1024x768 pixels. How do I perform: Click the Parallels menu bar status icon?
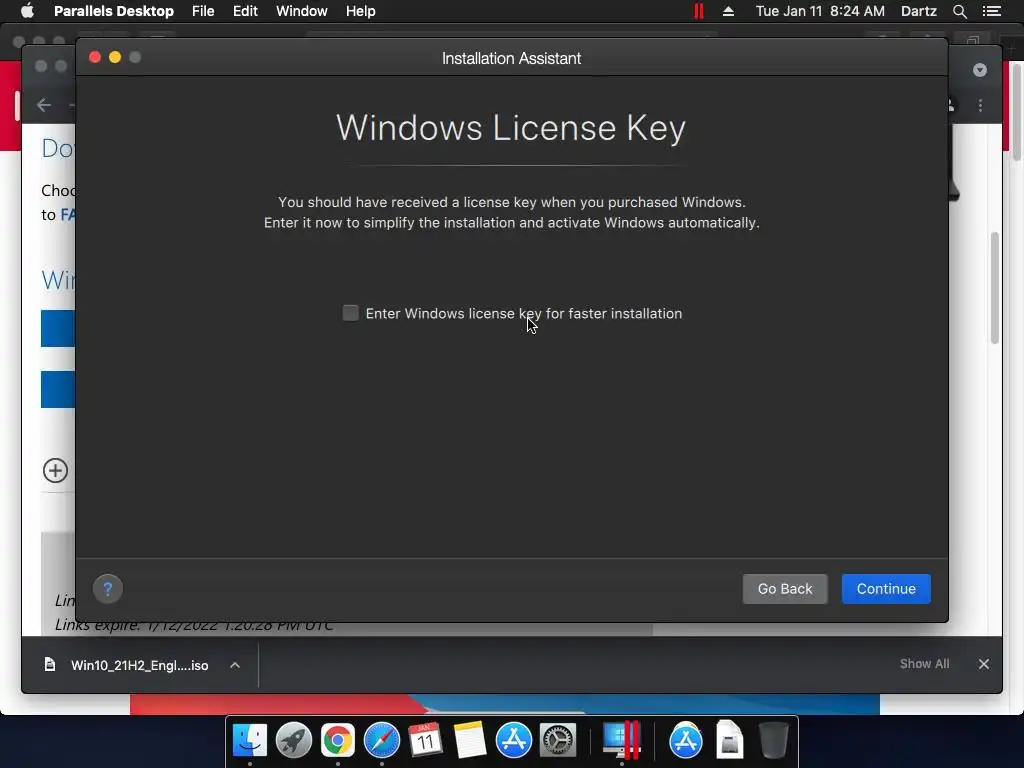point(699,11)
